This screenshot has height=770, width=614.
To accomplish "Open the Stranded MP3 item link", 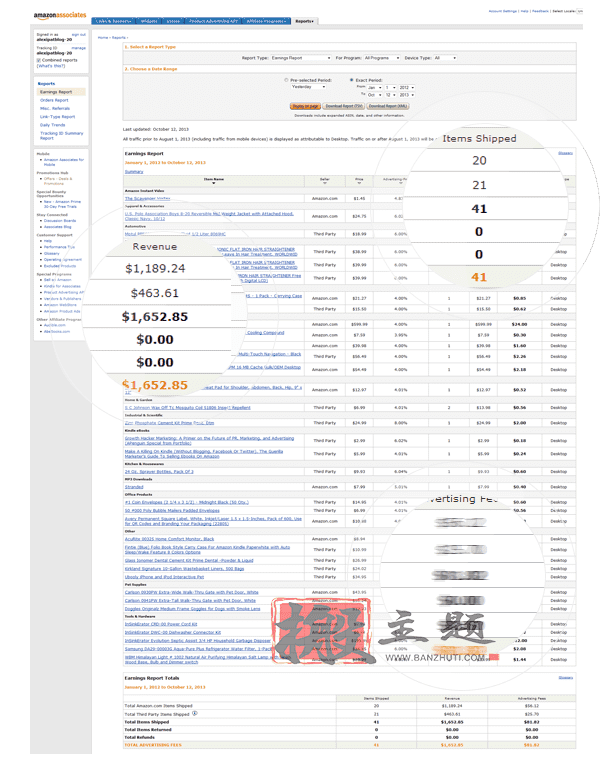I will (x=134, y=487).
